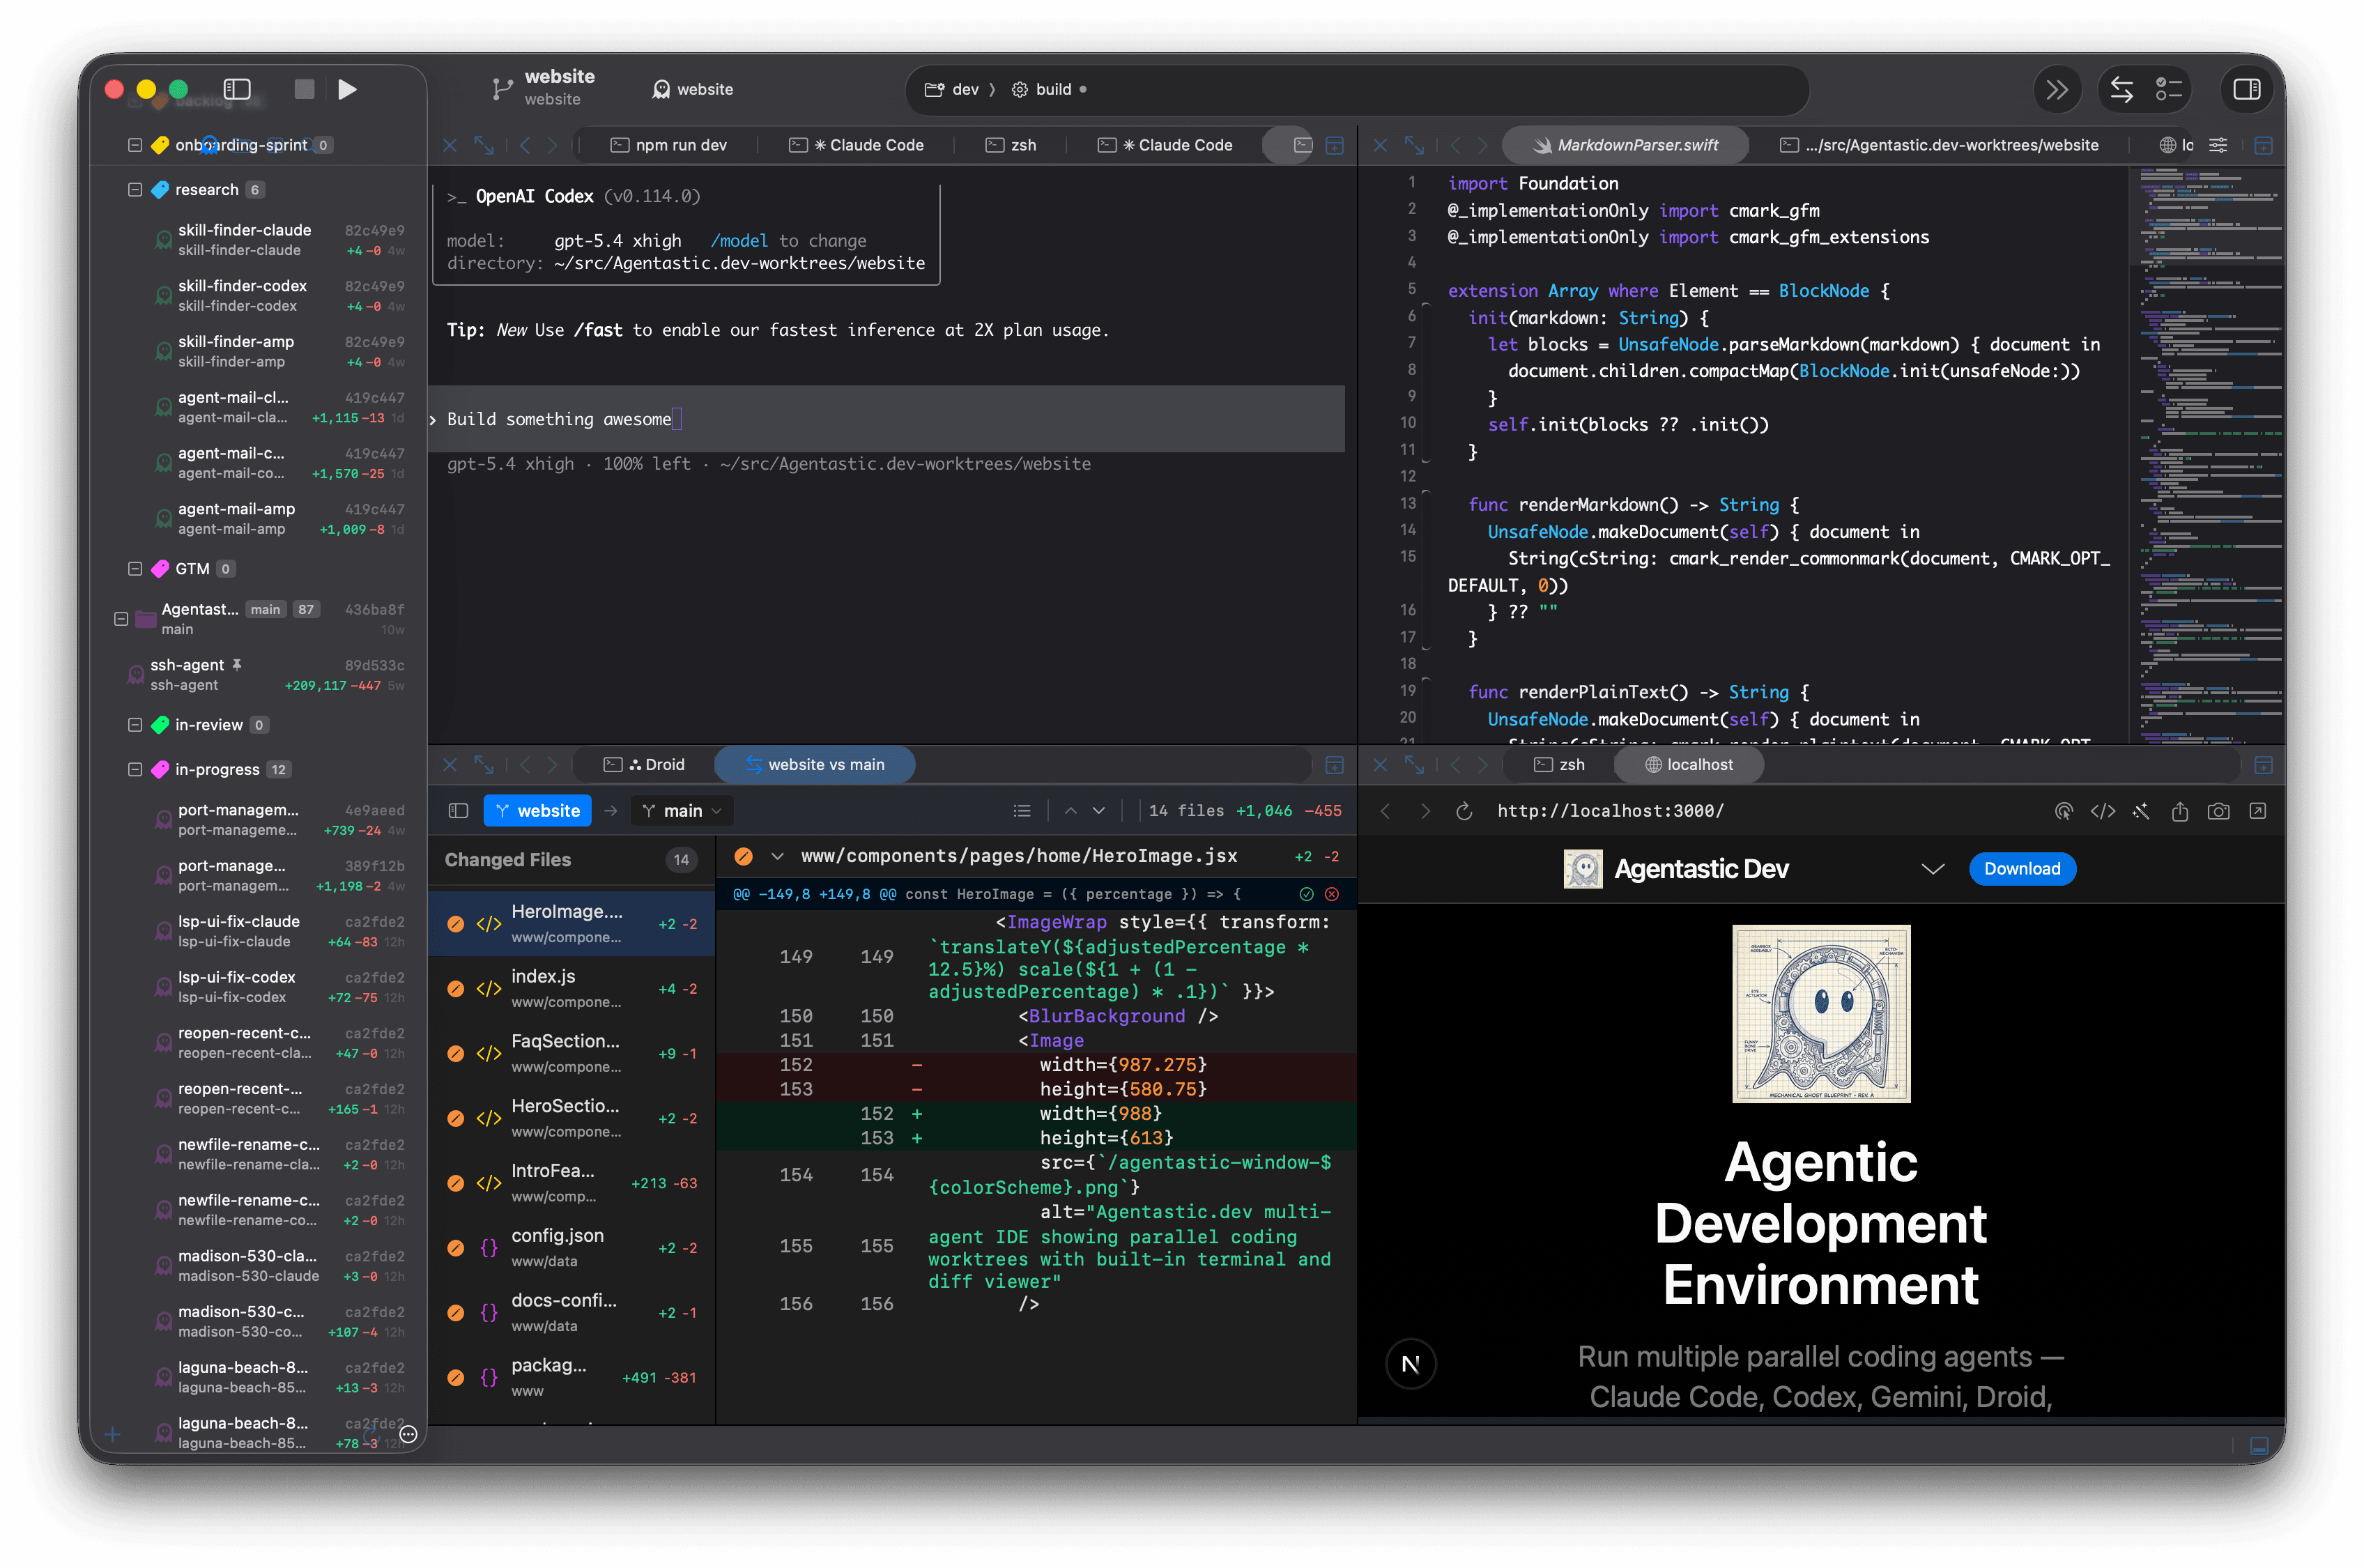This screenshot has width=2364, height=1568.
Task: Open the ssh-agent worktree in the sidebar
Action: (266, 675)
